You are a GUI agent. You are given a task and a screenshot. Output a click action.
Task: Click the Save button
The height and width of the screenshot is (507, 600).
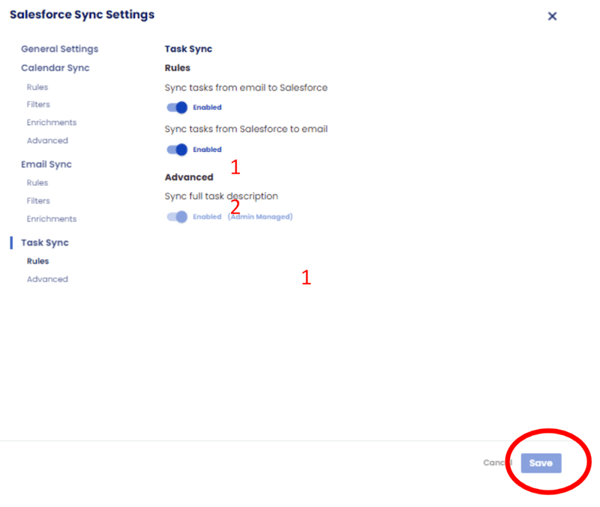click(541, 463)
